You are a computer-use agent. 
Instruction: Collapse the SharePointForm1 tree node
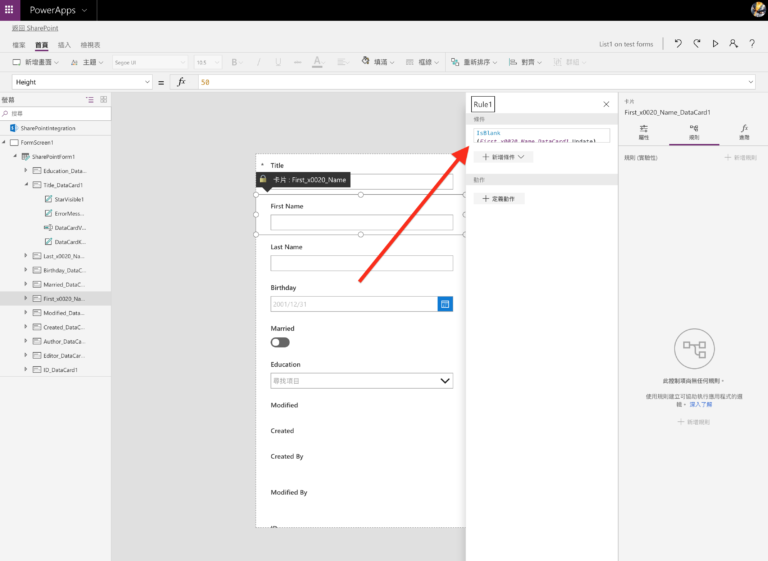[15, 156]
